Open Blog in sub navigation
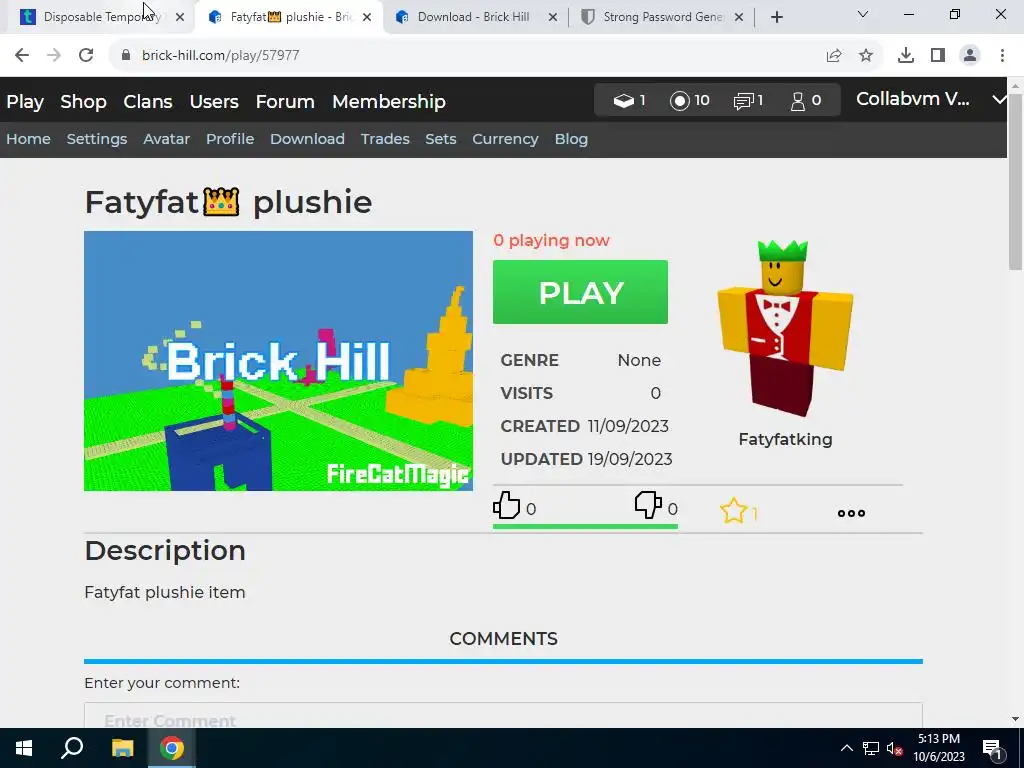This screenshot has height=768, width=1024. pyautogui.click(x=571, y=139)
